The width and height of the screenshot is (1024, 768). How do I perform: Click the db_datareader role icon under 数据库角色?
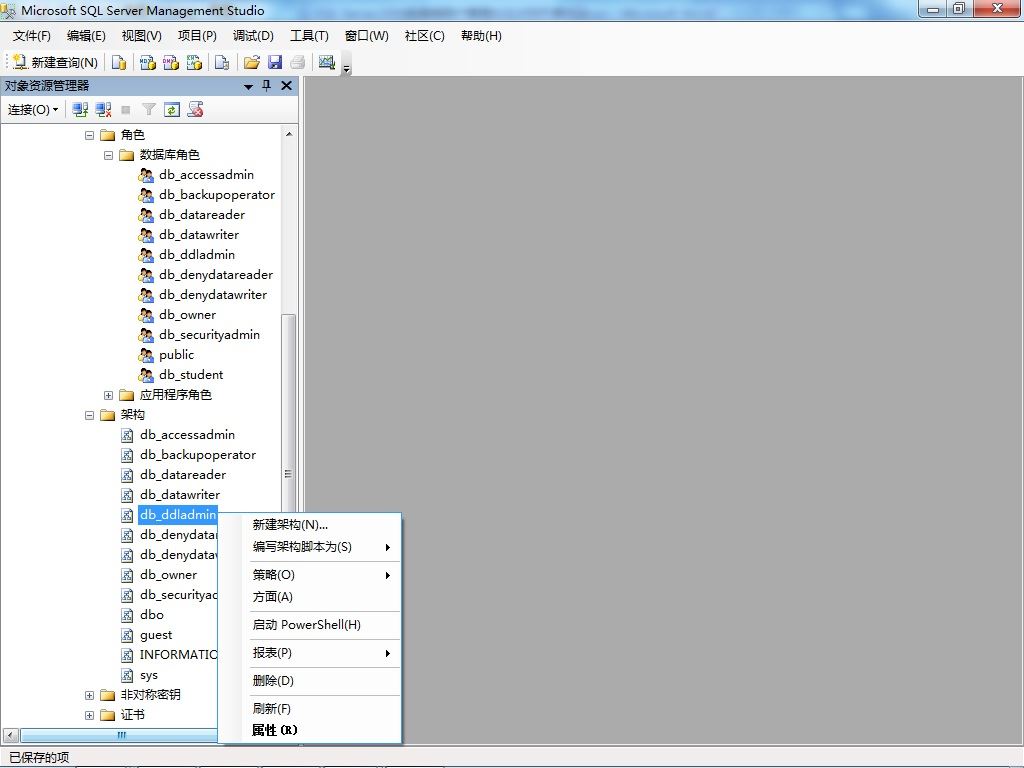pyautogui.click(x=146, y=215)
